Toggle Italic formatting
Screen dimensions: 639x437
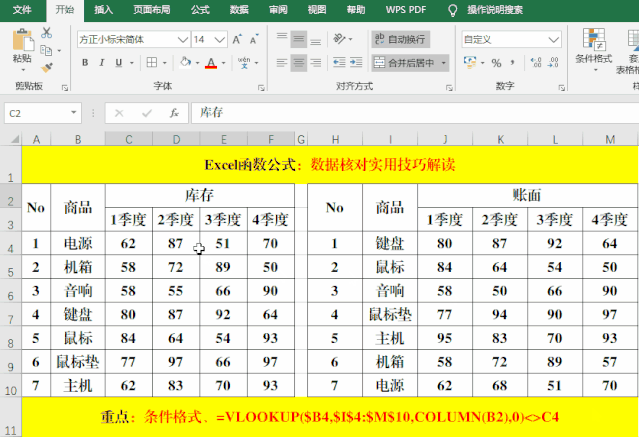click(x=101, y=62)
